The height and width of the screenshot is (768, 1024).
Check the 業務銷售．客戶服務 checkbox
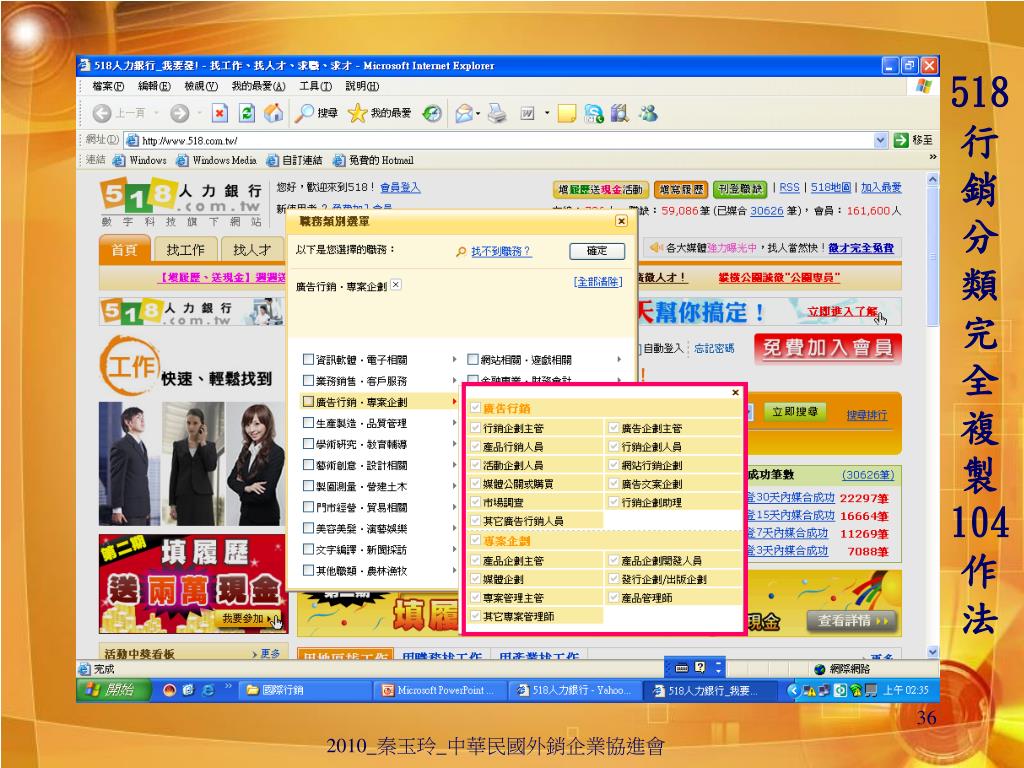point(308,380)
